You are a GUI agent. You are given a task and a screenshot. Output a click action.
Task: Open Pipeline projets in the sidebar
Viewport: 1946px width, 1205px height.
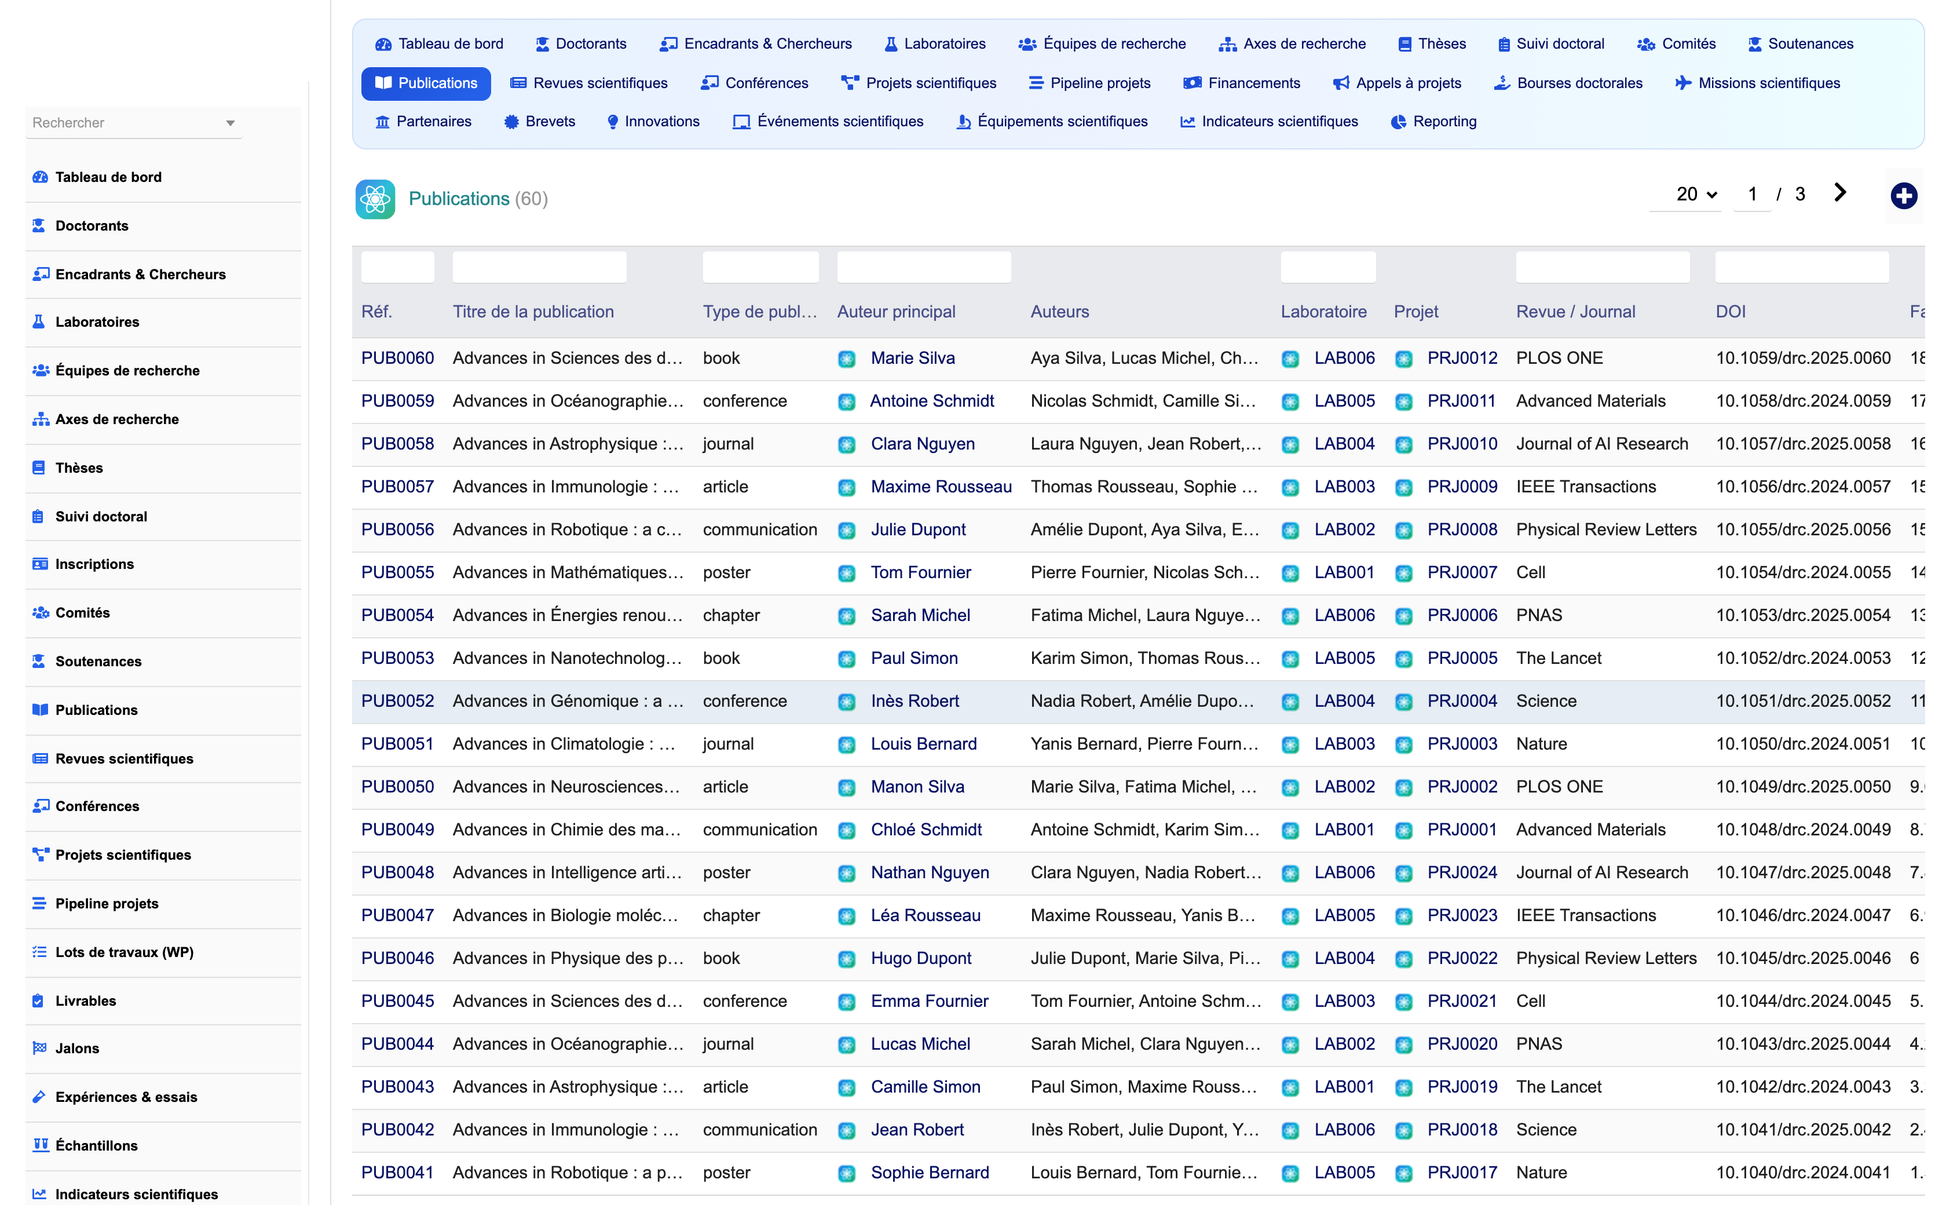pyautogui.click(x=106, y=904)
